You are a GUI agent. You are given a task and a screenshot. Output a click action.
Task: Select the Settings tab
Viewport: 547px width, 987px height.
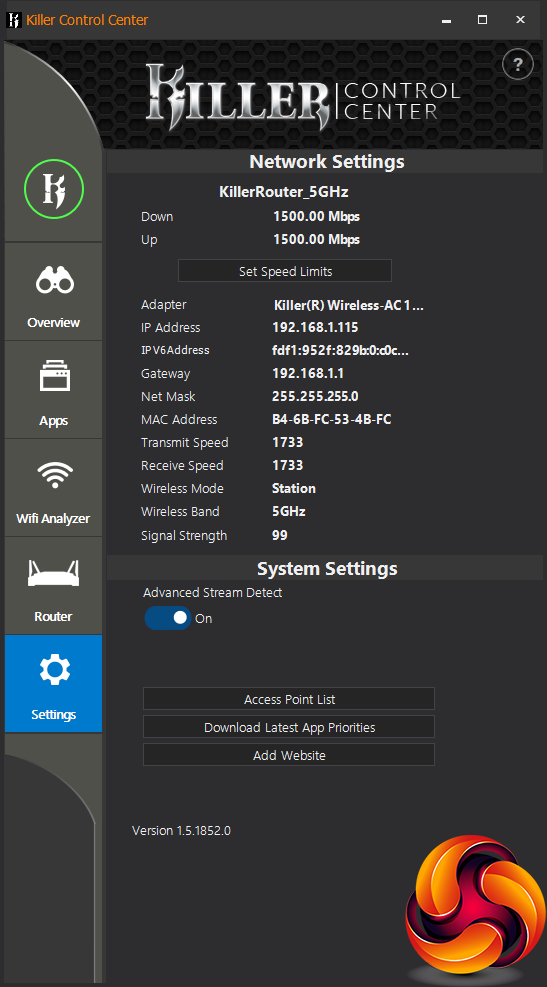(54, 684)
